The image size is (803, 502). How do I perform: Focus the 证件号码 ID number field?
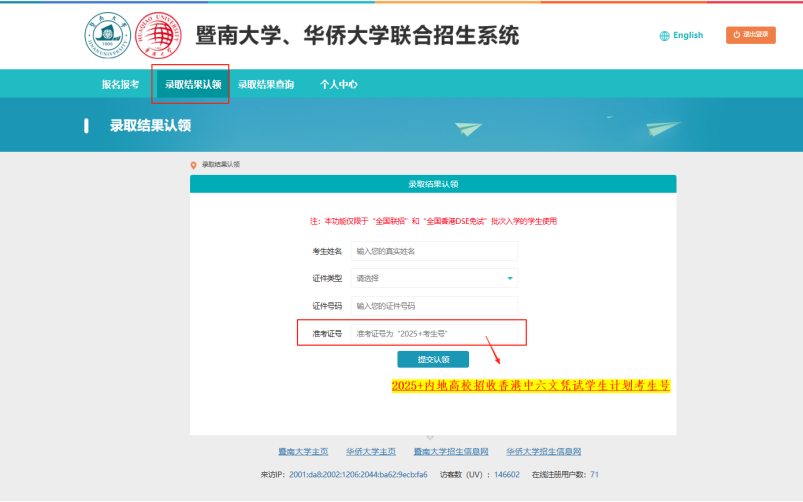pos(434,306)
